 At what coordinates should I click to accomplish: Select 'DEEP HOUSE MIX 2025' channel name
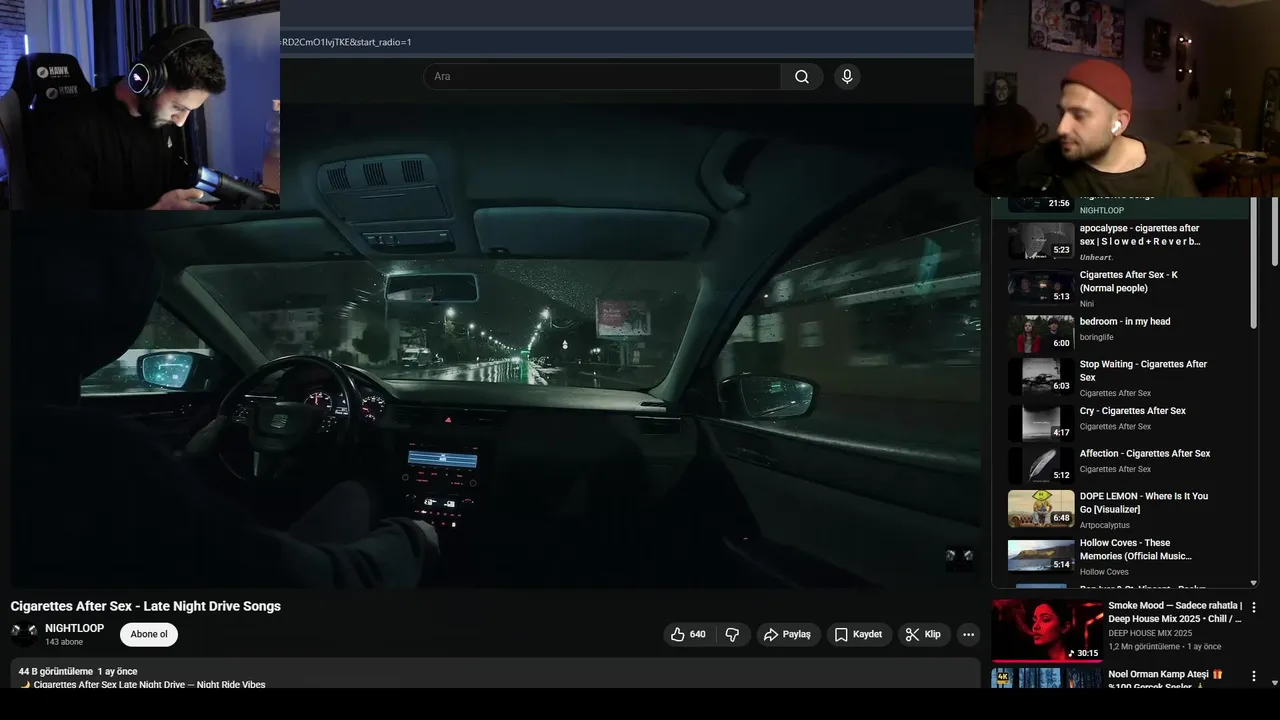click(x=1150, y=633)
